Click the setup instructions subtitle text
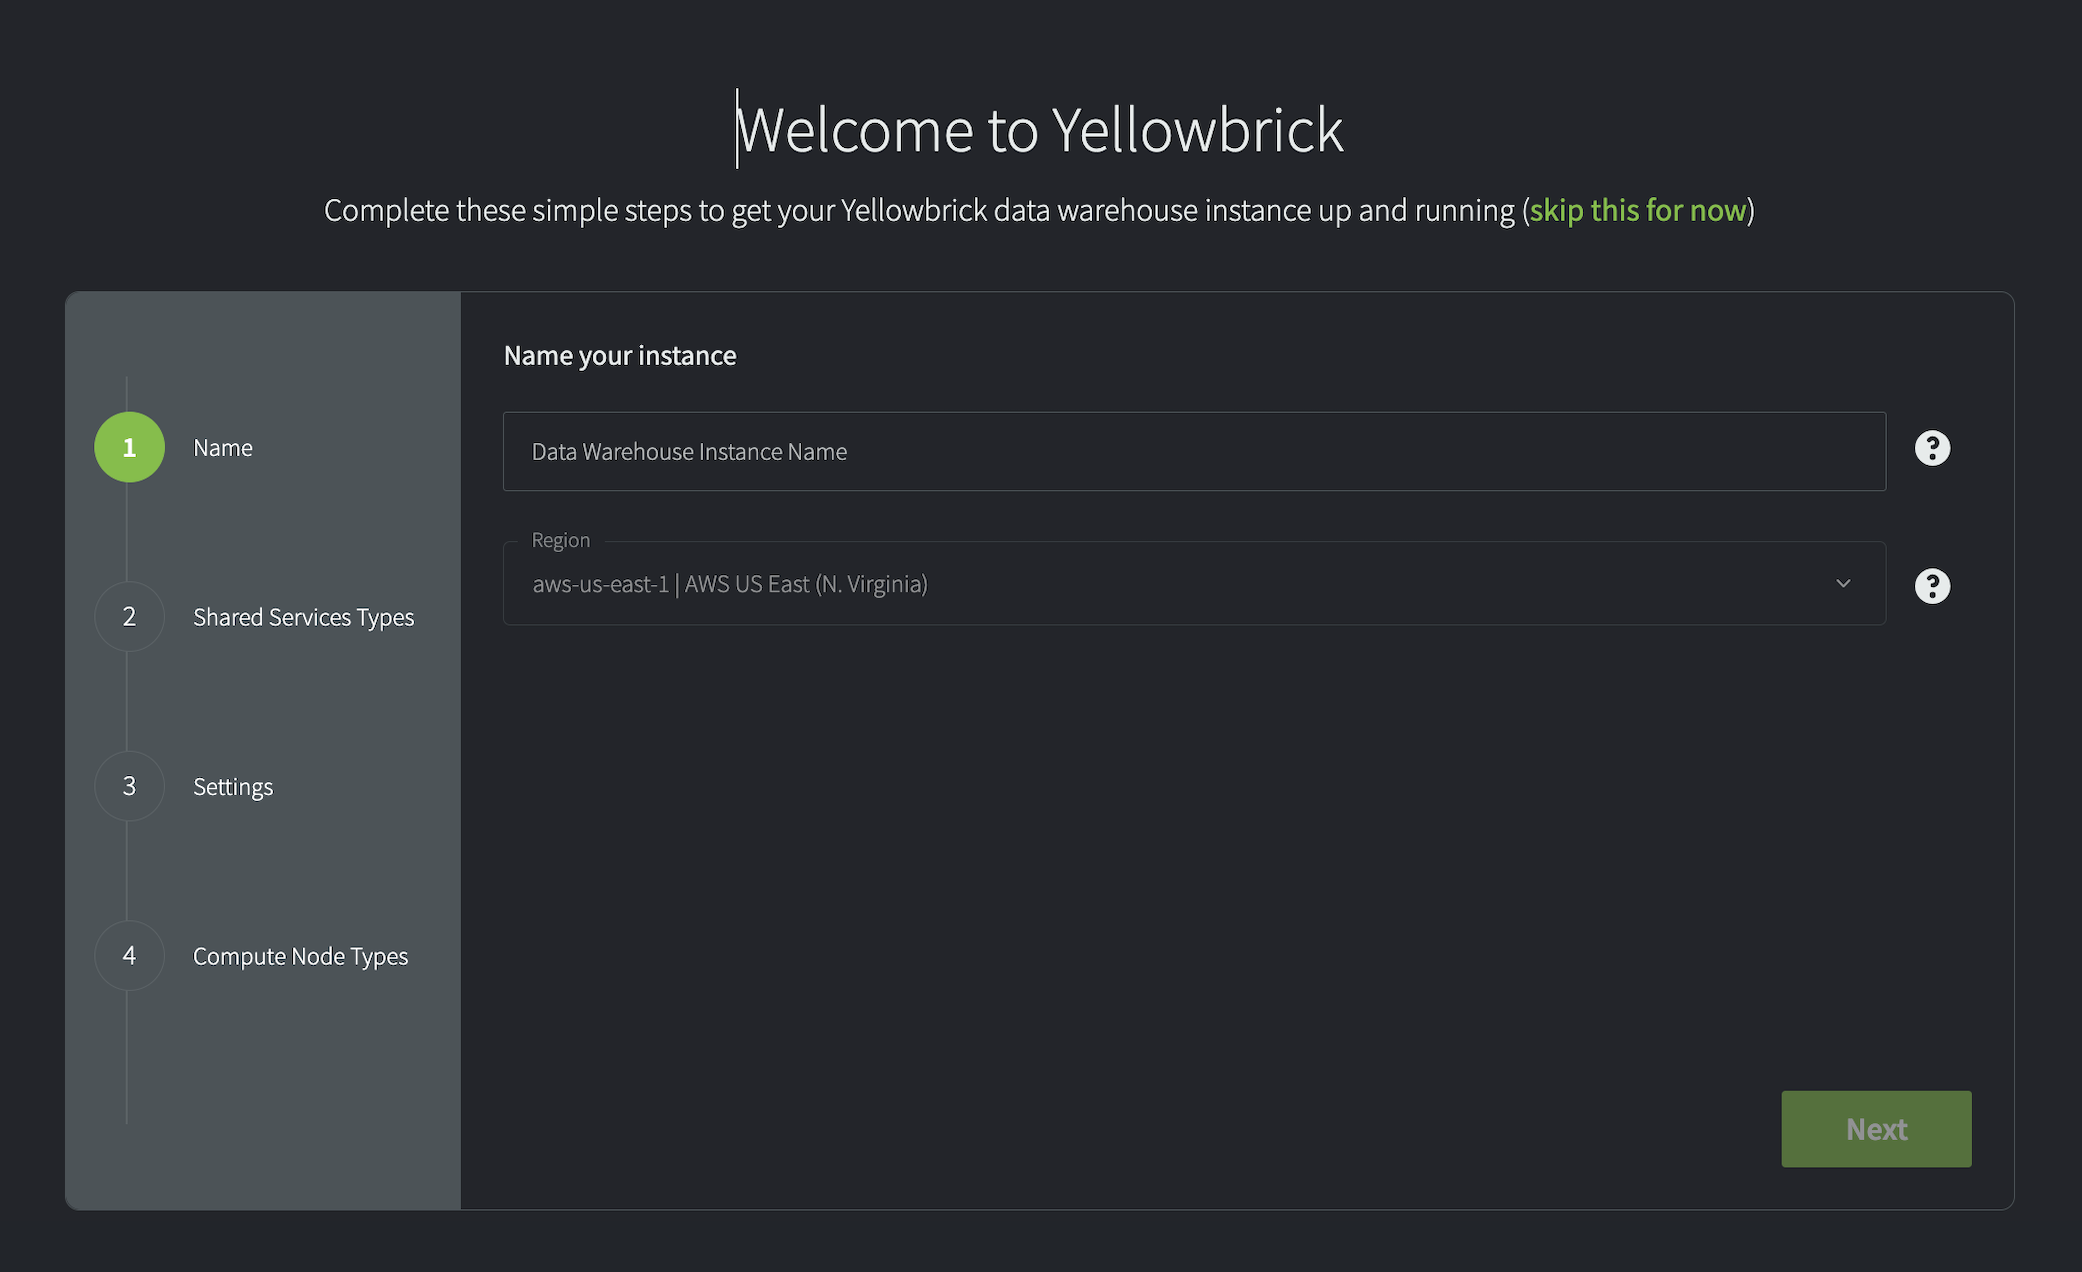Viewport: 2082px width, 1272px height. 920,210
